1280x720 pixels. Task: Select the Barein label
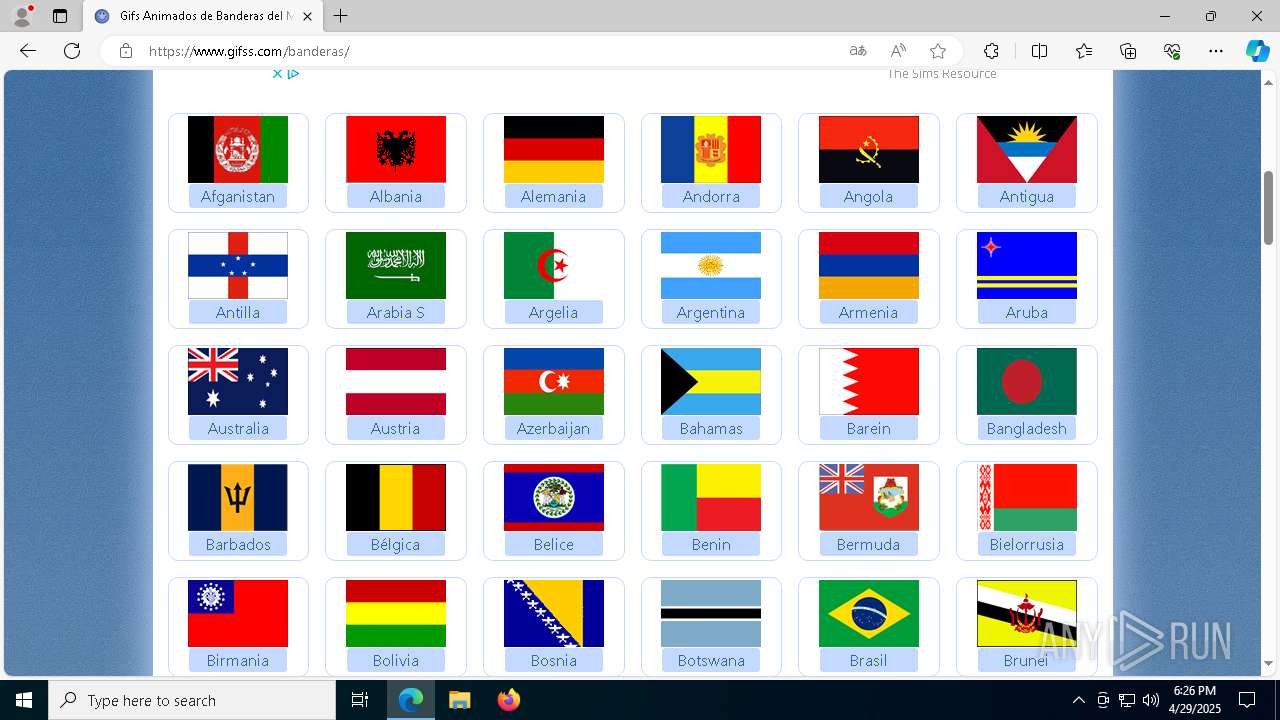(x=868, y=429)
